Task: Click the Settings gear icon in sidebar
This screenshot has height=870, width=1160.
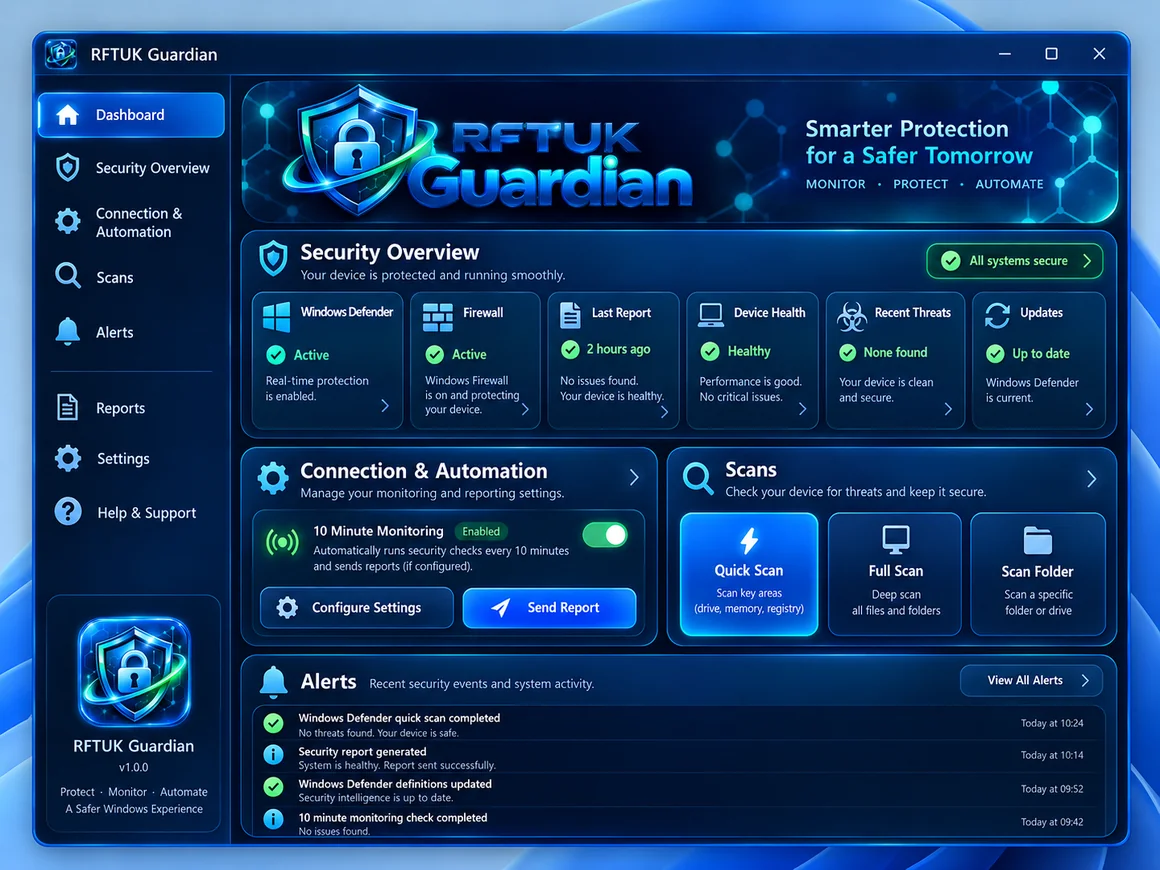Action: [68, 459]
